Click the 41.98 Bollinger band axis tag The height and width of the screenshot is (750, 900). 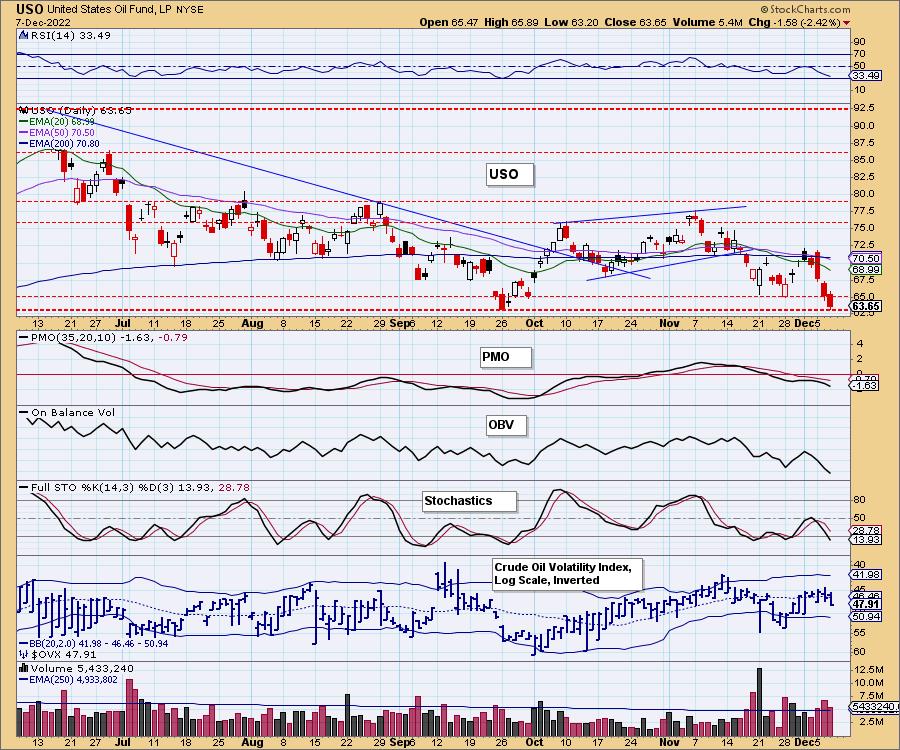click(x=866, y=574)
